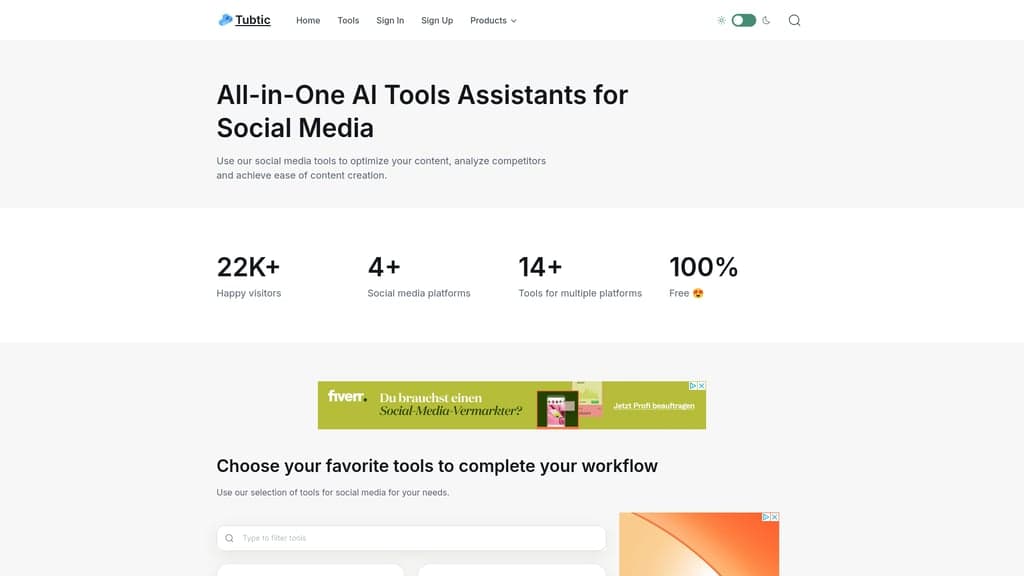The height and width of the screenshot is (576, 1024).
Task: Click the Sign Up link
Action: 437,20
